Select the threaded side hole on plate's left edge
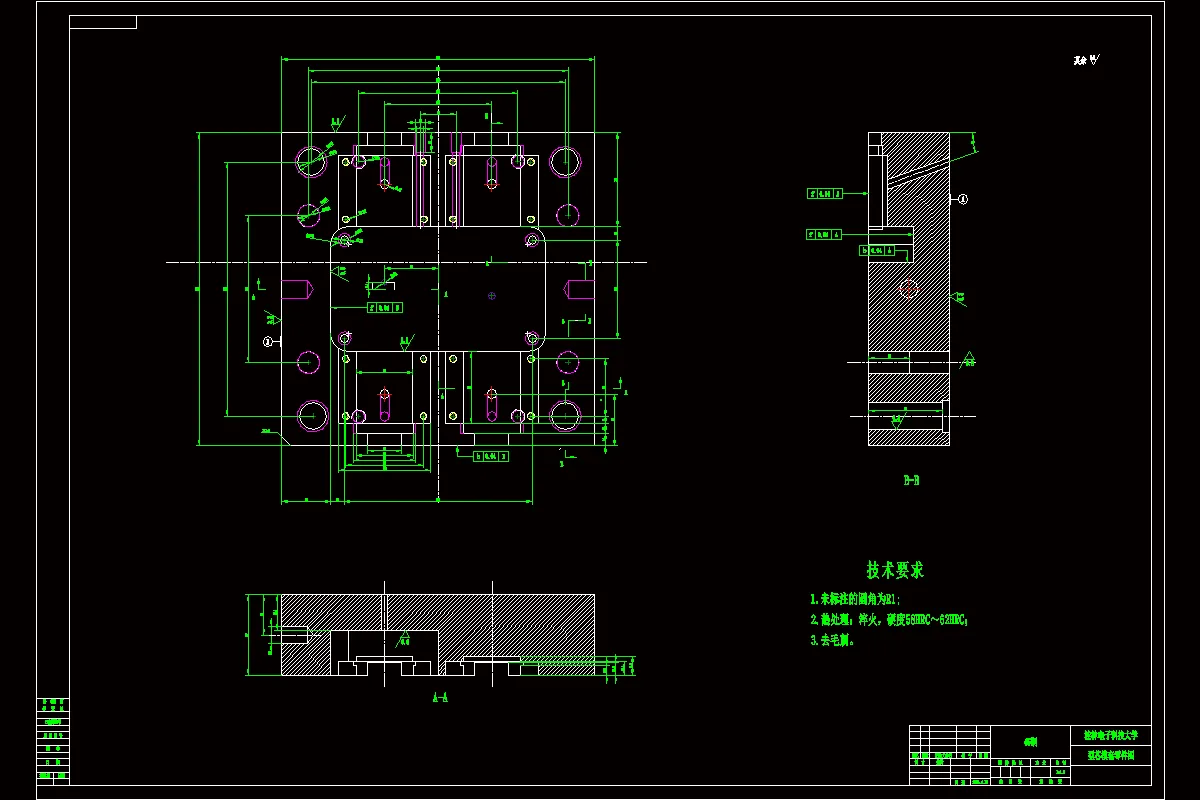Screen dimensions: 1200x800 (295, 290)
